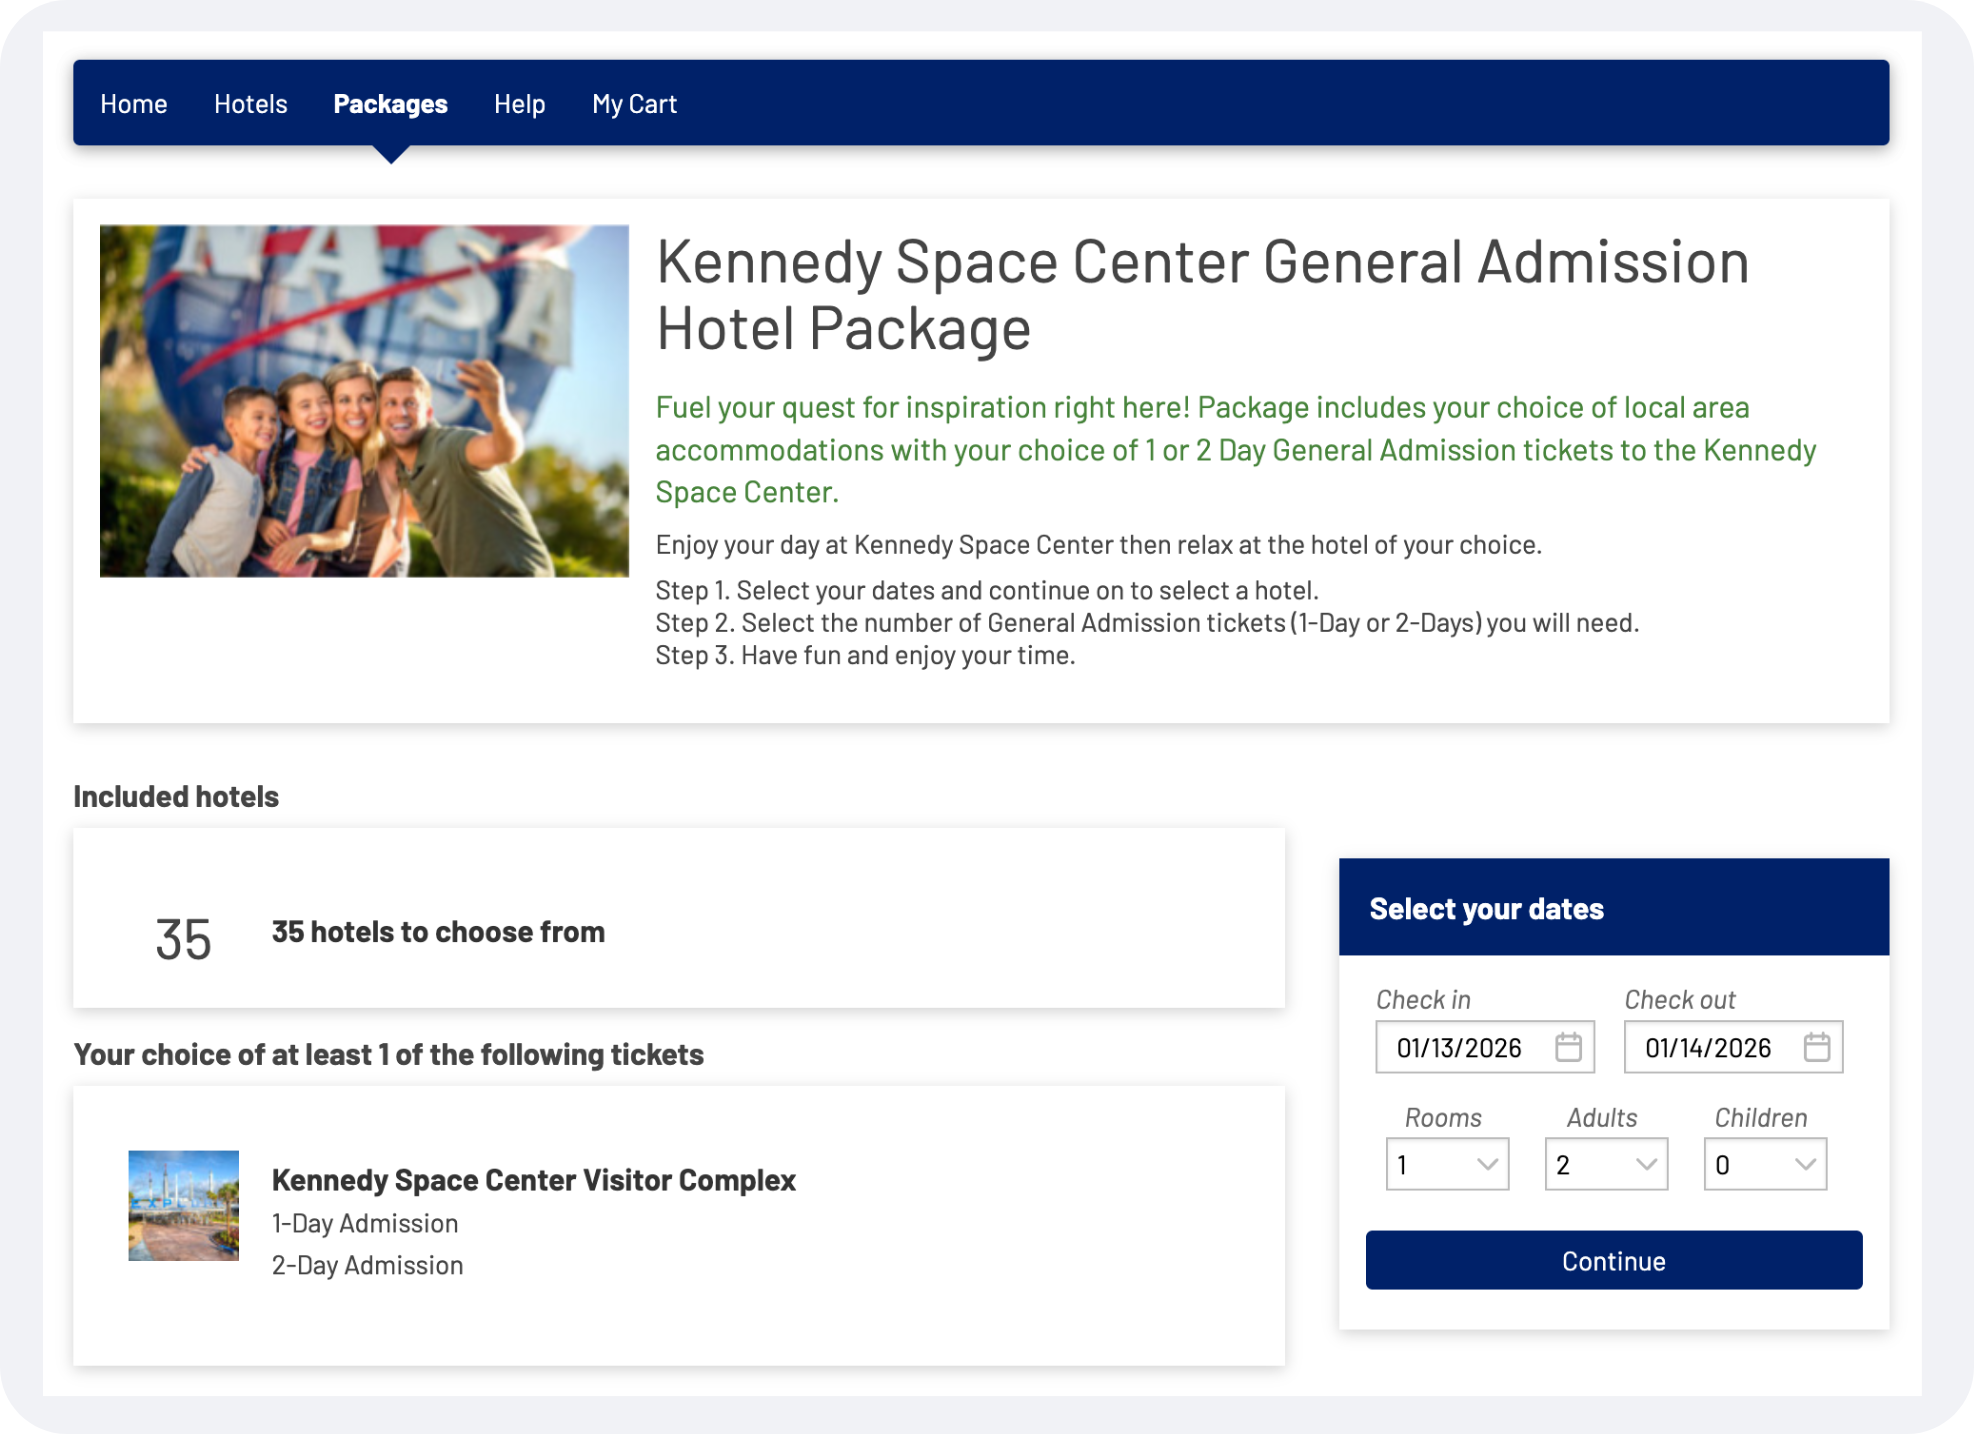Screen dimensions: 1974x1434
Task: Click the Check in date field
Action: point(1460,1047)
